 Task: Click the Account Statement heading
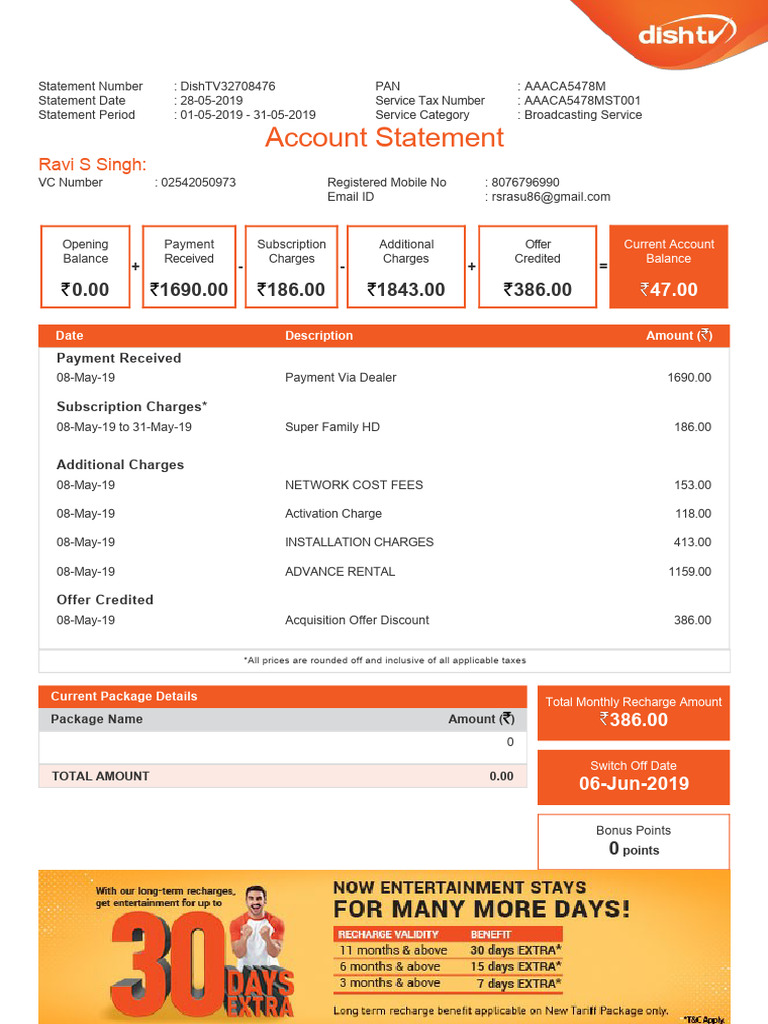click(384, 138)
